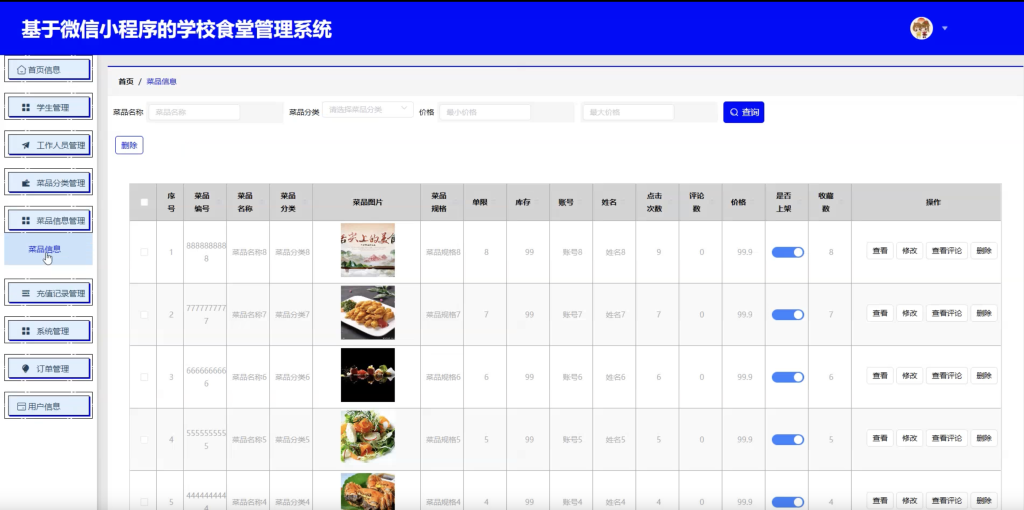The height and width of the screenshot is (510, 1024).
Task: Click the list icon of 充值记录管理
Action: [26, 293]
